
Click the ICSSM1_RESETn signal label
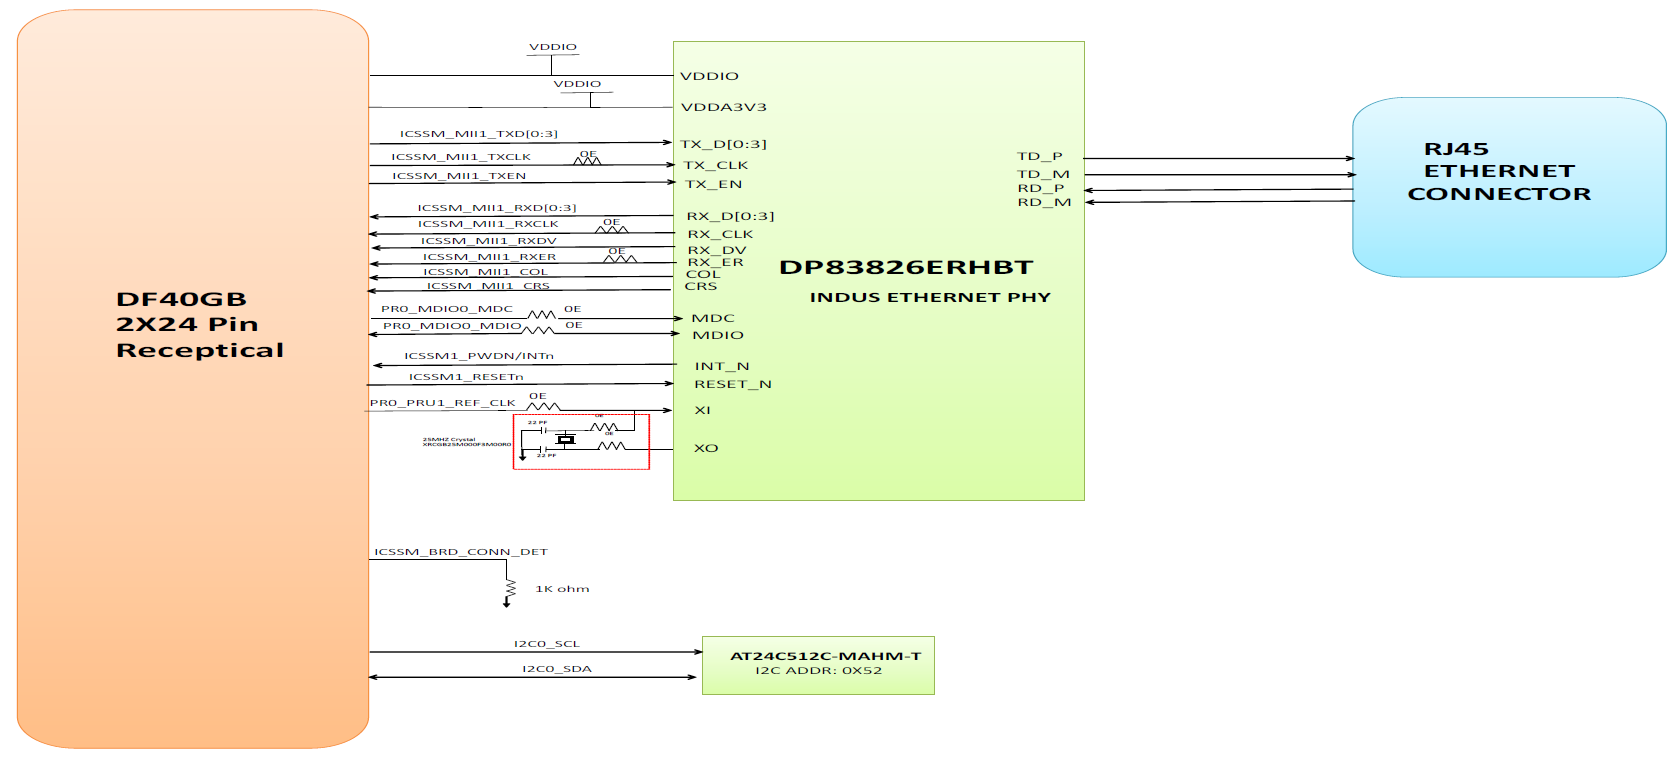[x=466, y=377]
